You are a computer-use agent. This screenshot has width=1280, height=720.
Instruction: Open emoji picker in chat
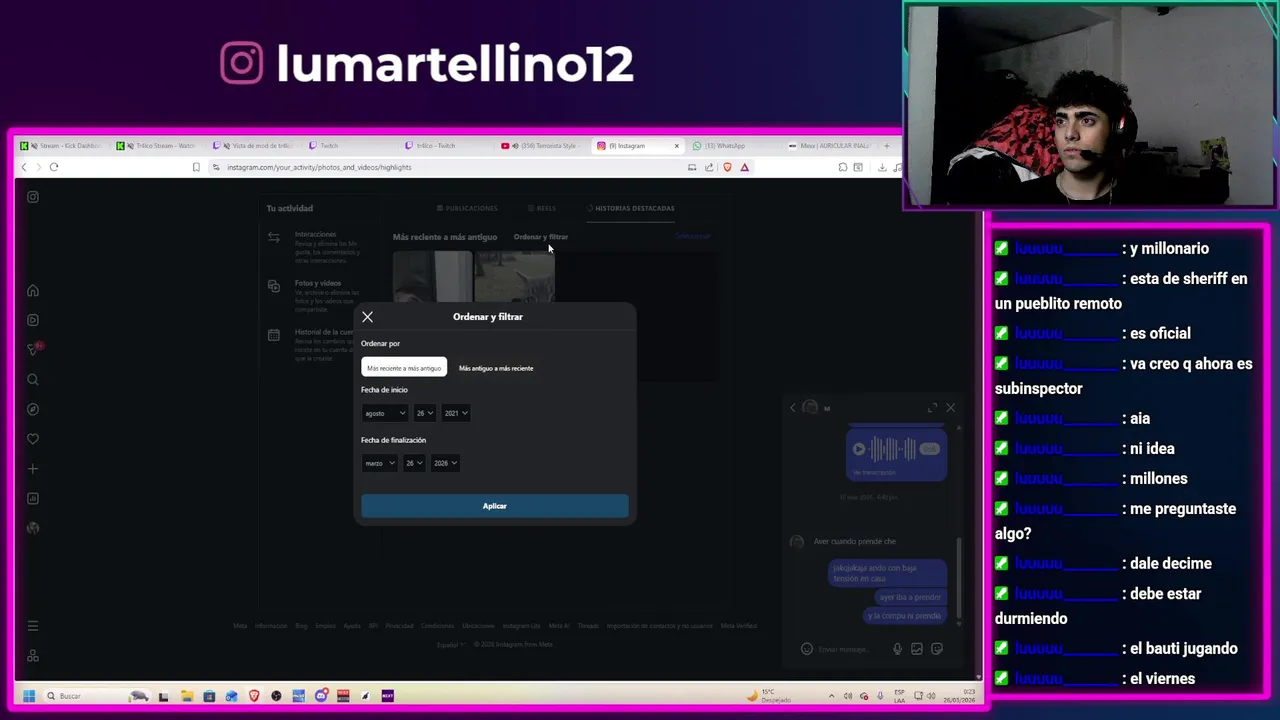click(807, 649)
